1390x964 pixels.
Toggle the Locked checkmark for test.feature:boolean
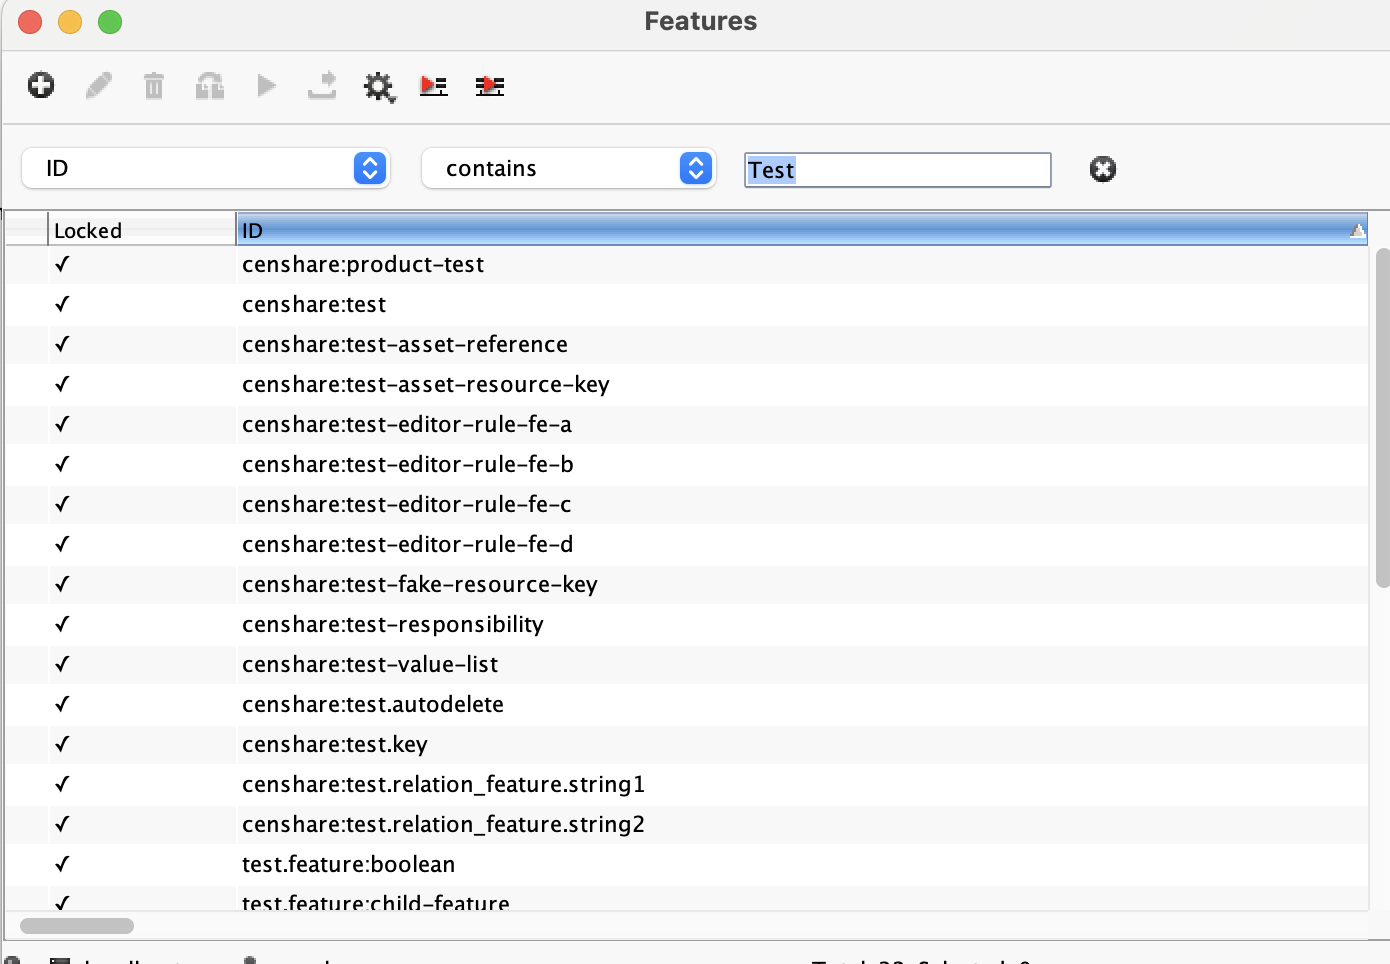pyautogui.click(x=61, y=864)
